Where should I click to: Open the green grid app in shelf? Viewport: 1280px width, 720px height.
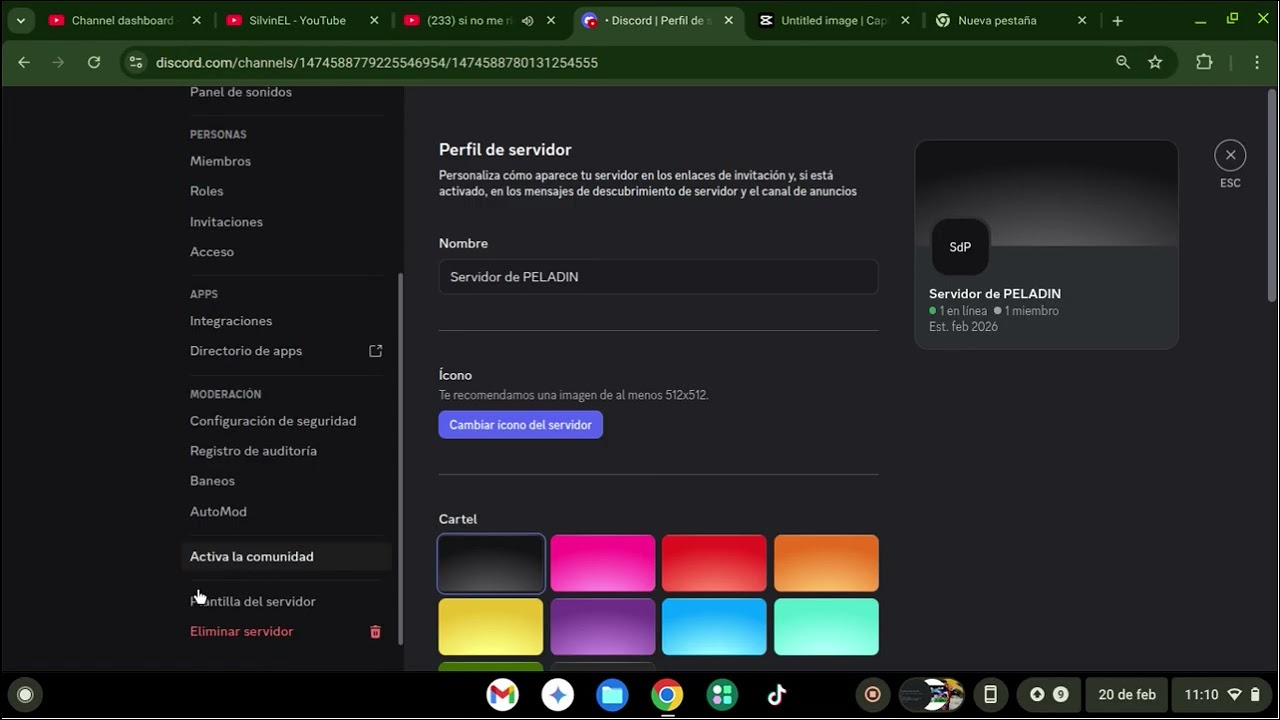tap(721, 695)
